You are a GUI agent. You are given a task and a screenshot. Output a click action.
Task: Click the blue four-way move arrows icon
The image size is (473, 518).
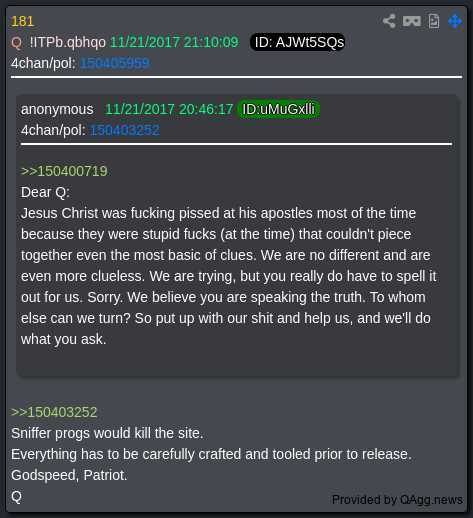pyautogui.click(x=455, y=21)
